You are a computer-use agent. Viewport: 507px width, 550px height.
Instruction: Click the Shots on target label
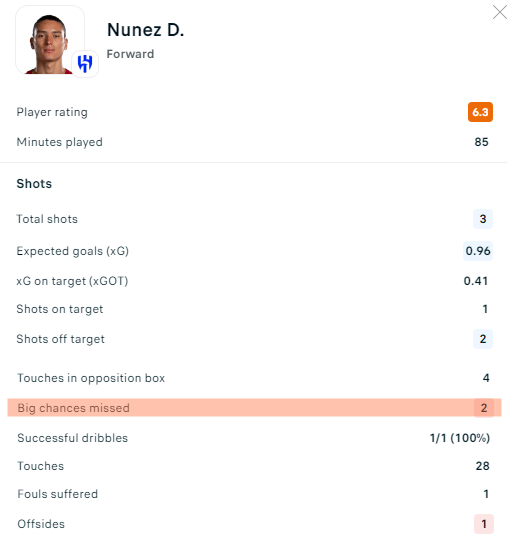point(60,309)
